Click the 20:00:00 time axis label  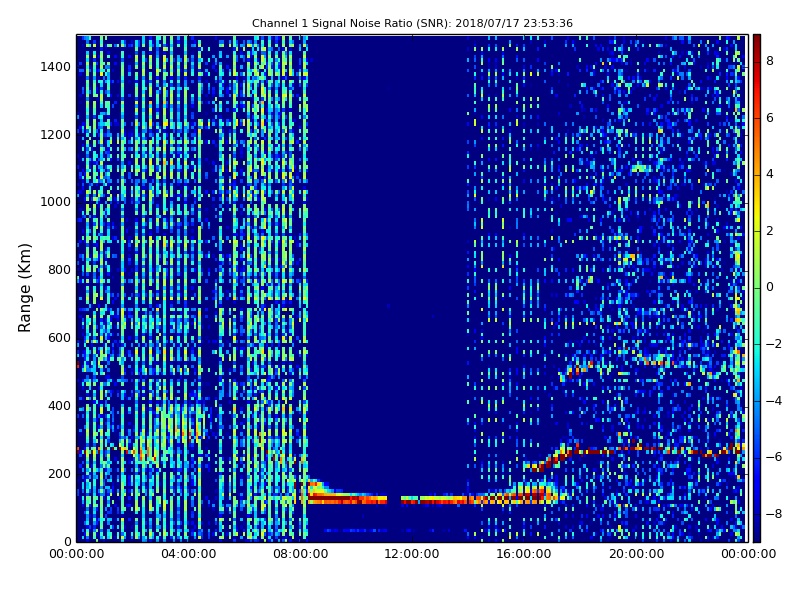(x=636, y=554)
